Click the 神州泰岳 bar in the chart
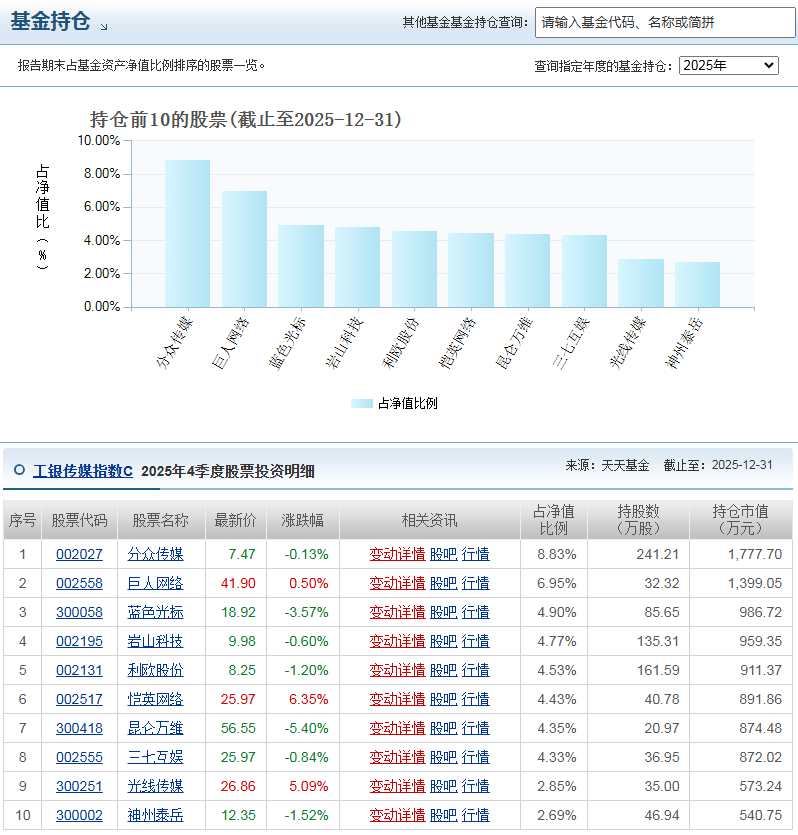This screenshot has height=835, width=798. tap(697, 284)
